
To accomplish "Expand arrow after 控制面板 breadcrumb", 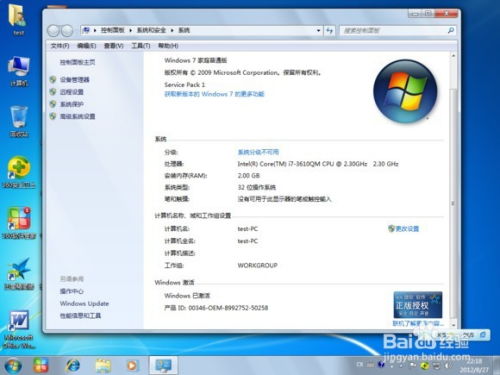I will pos(130,30).
